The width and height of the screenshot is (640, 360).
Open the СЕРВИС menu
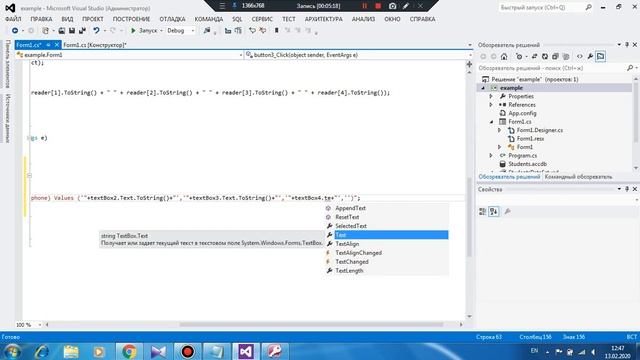click(x=262, y=19)
